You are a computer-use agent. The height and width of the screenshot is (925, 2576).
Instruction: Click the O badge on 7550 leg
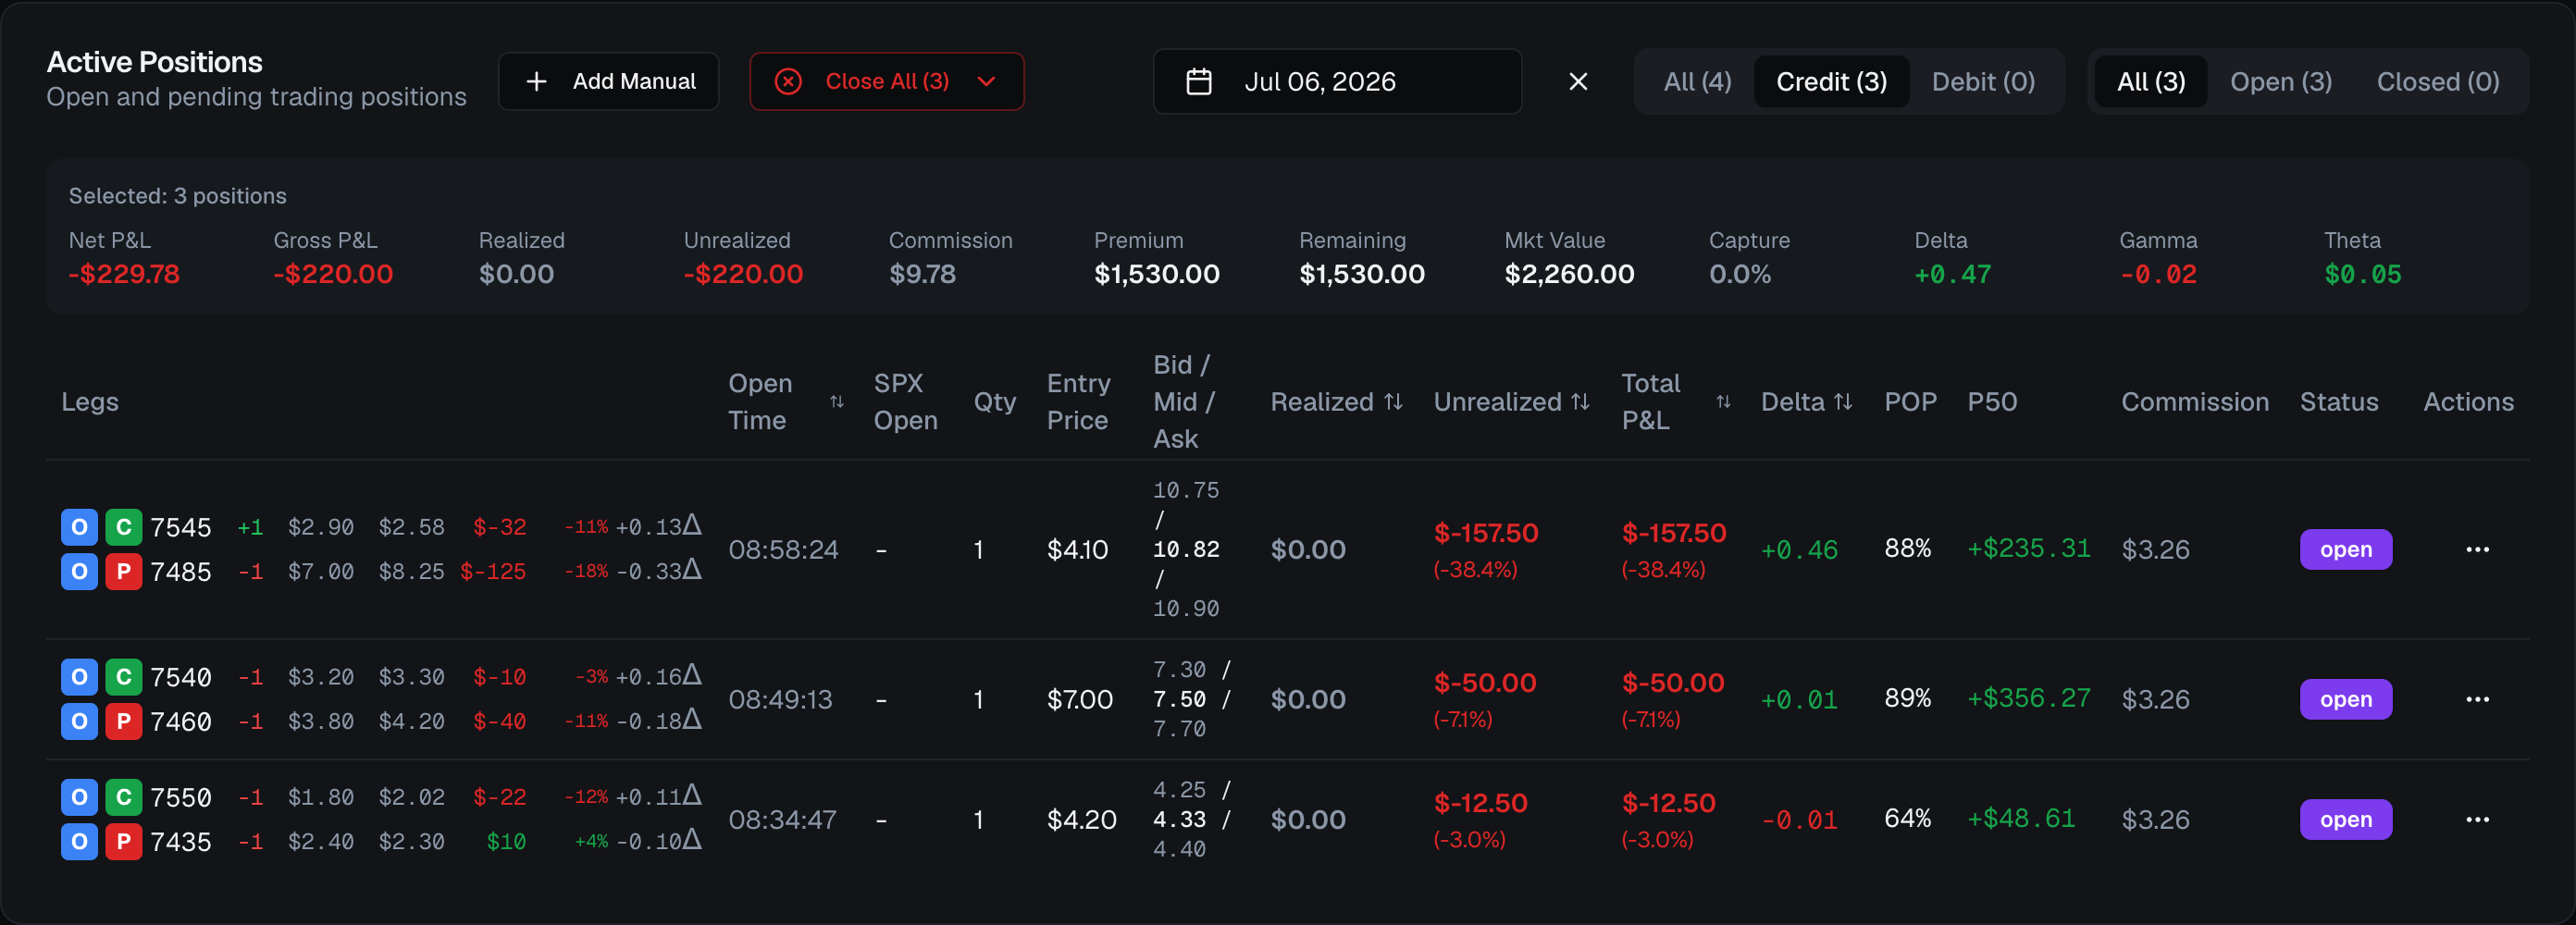click(79, 797)
